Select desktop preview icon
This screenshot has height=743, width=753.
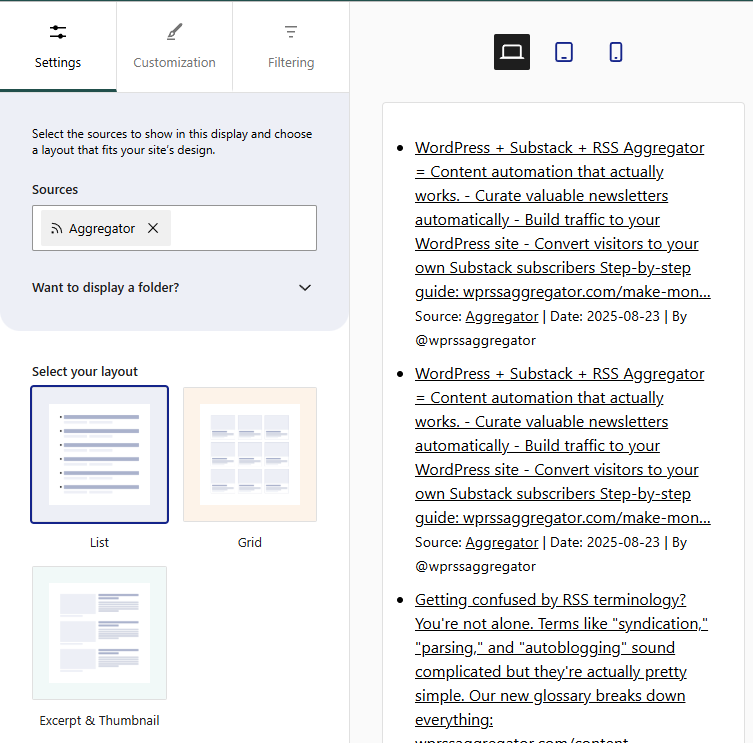pyautogui.click(x=511, y=52)
